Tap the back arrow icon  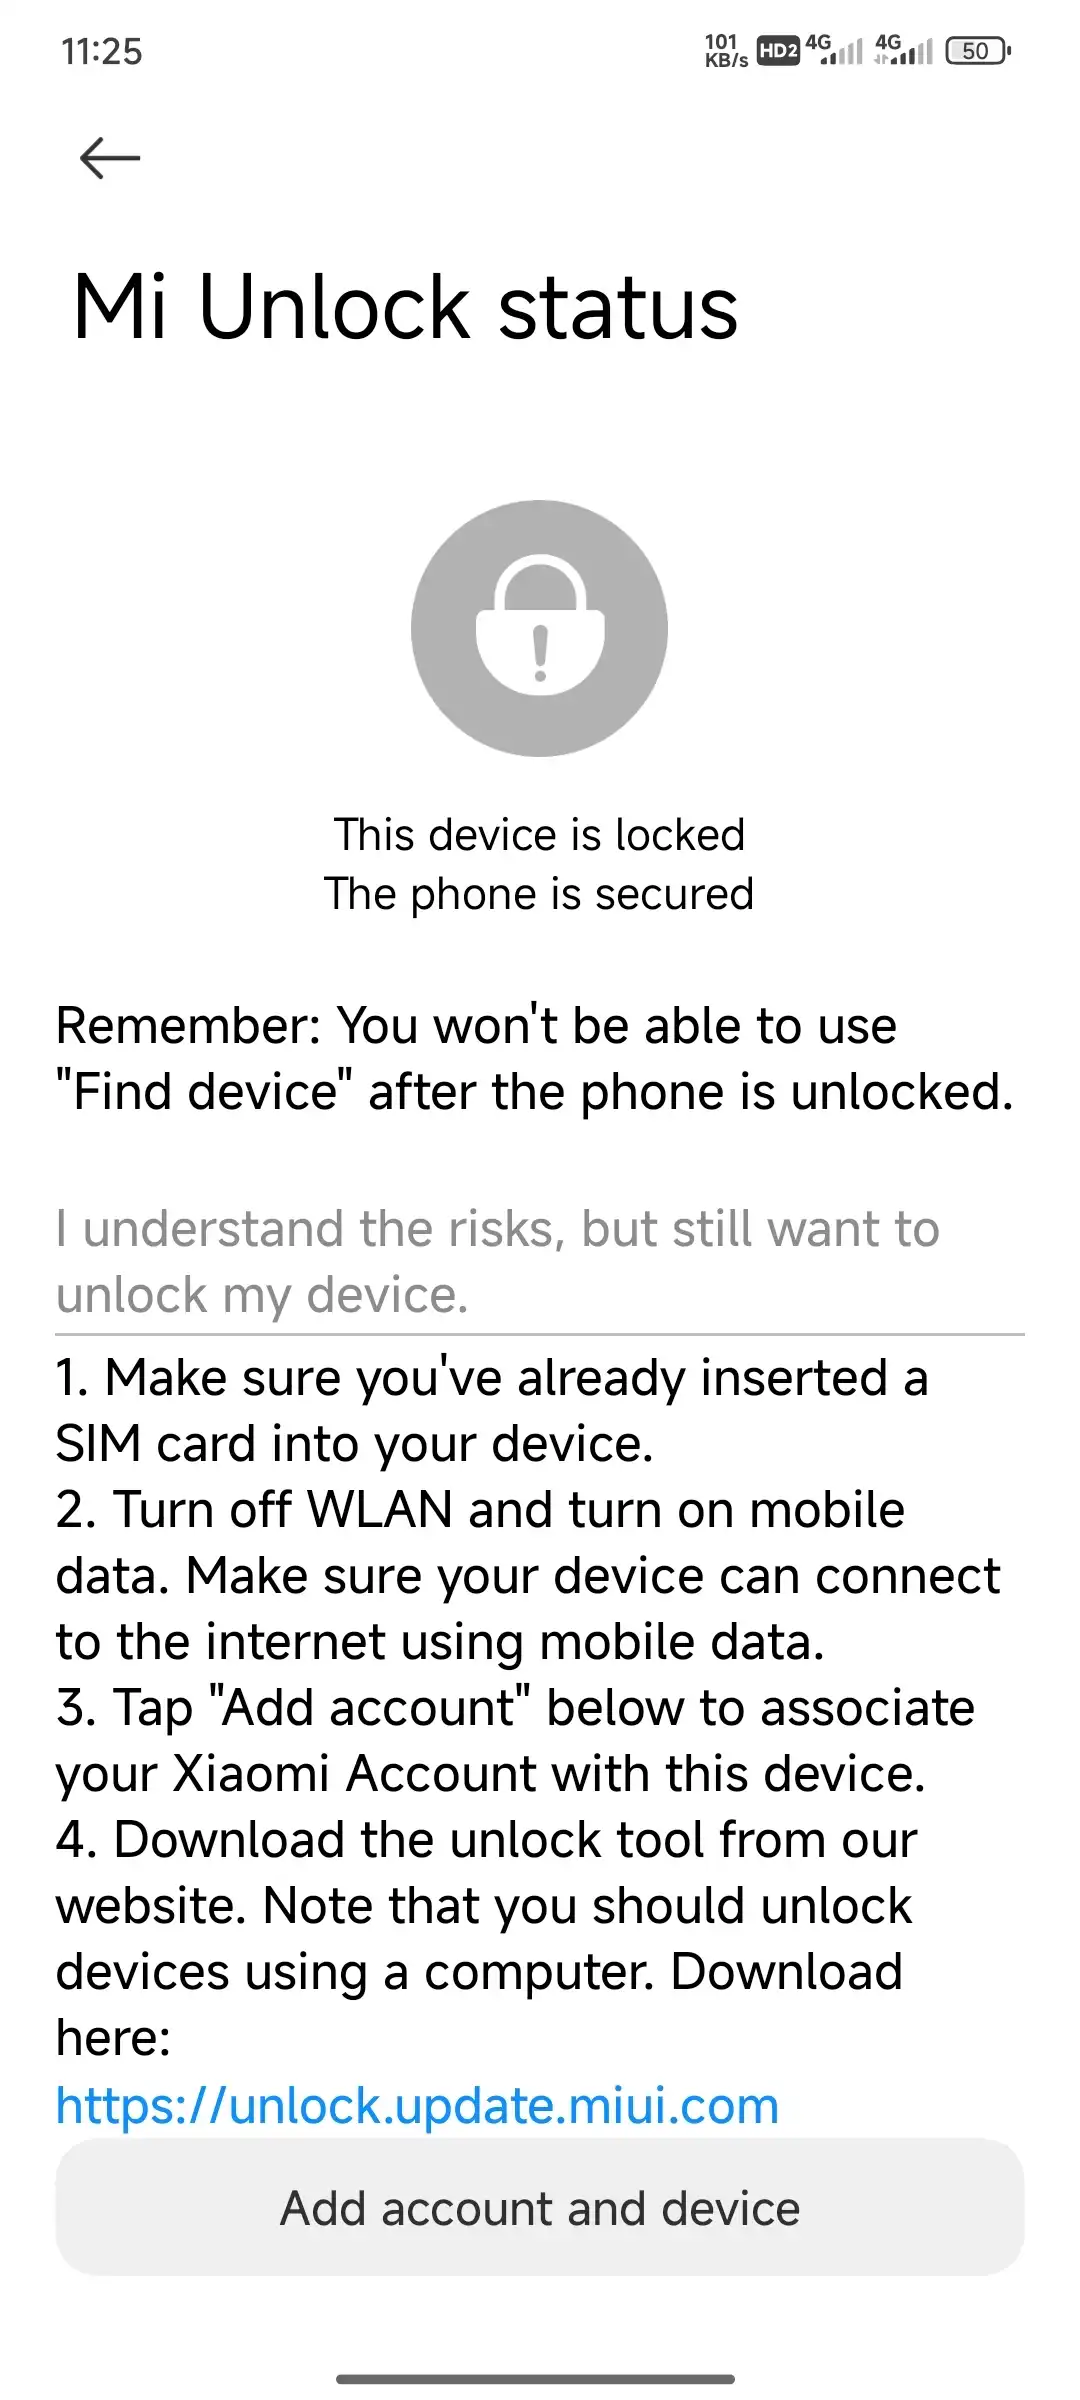pos(110,158)
